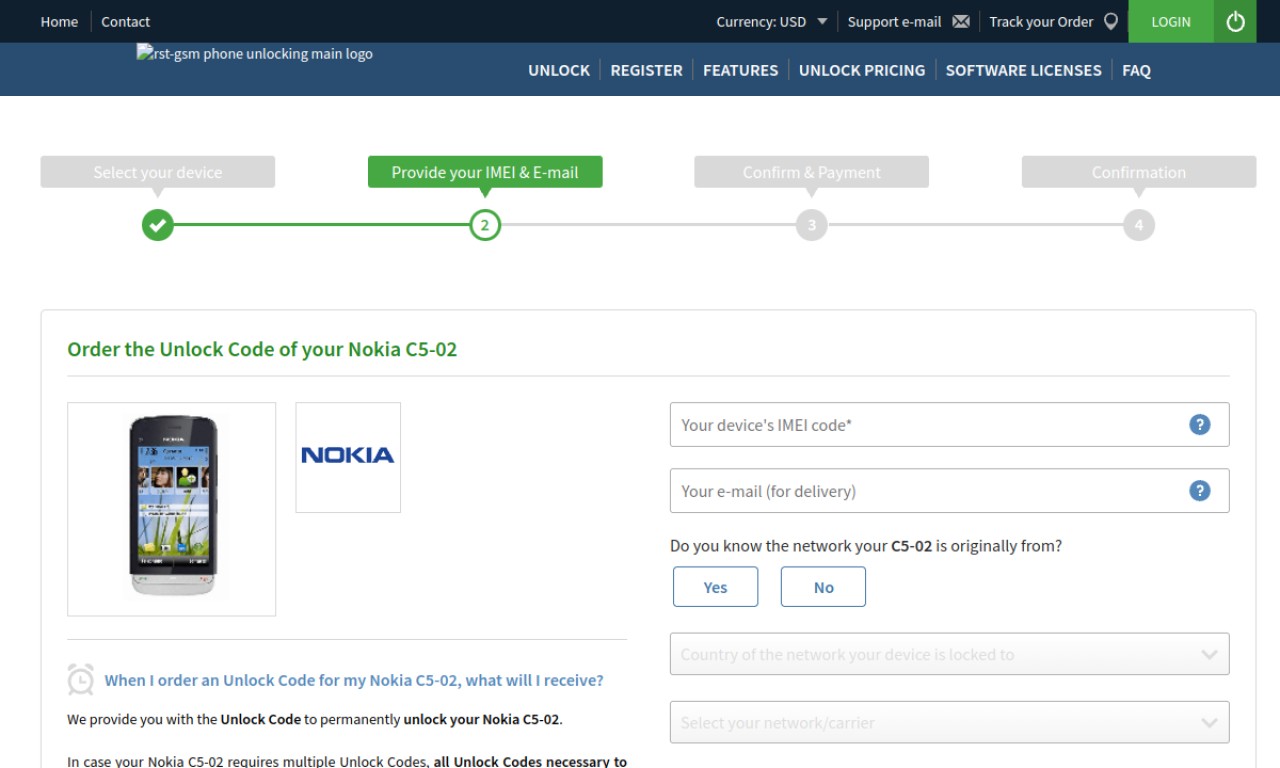Expand the country of the network dropdown
The width and height of the screenshot is (1280, 768).
click(949, 654)
